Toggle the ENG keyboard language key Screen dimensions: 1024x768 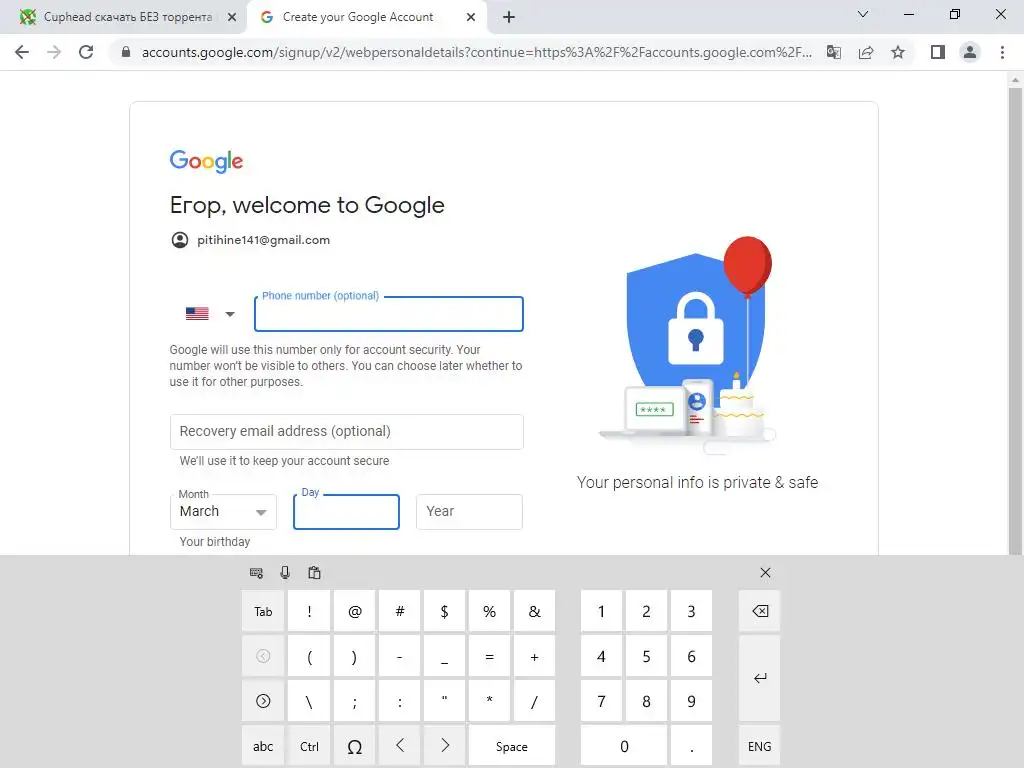760,746
